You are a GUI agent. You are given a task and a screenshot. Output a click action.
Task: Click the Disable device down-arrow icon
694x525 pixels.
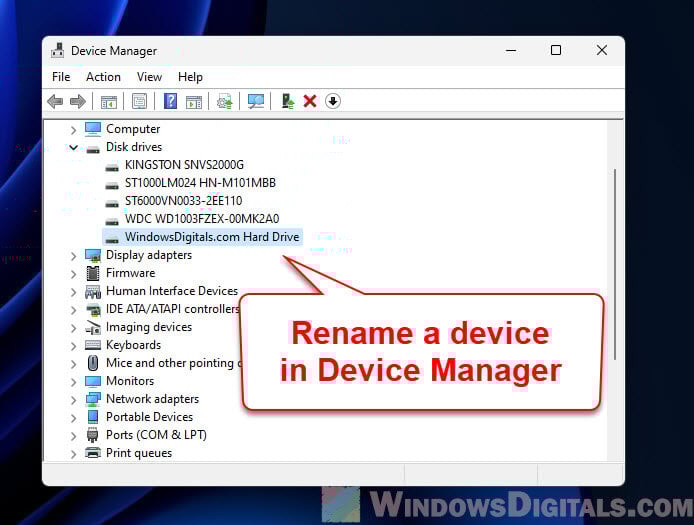(x=333, y=101)
